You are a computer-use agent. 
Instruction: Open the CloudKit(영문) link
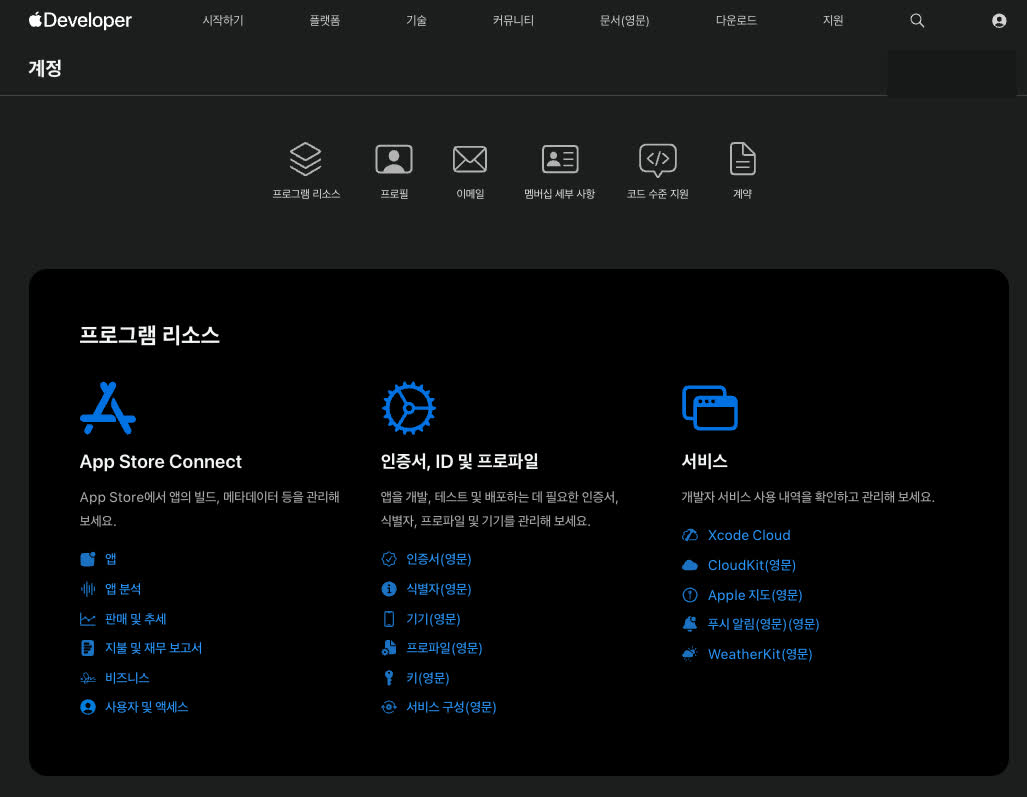pyautogui.click(x=751, y=565)
